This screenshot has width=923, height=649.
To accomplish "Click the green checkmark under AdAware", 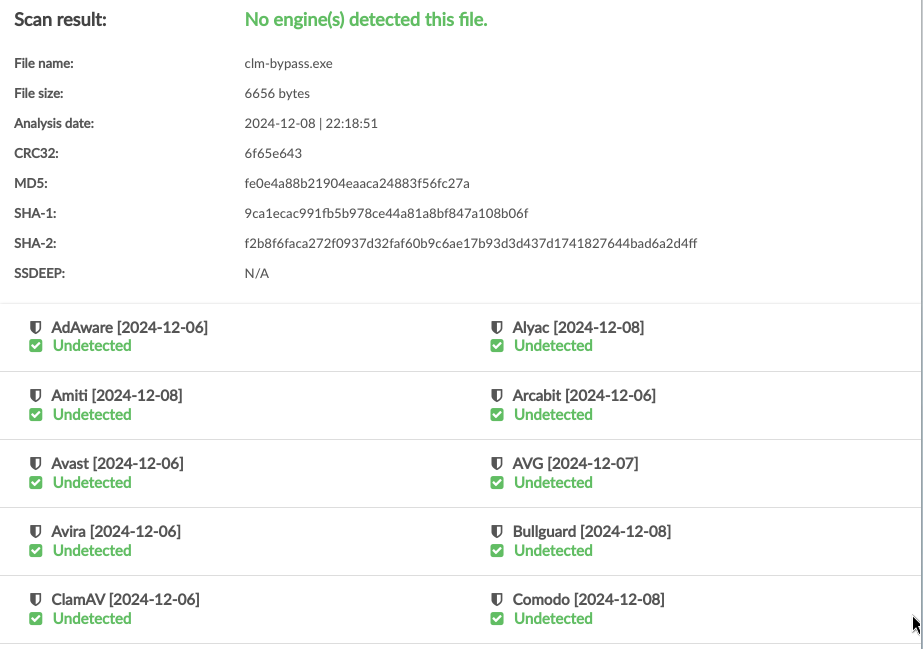I will [36, 346].
